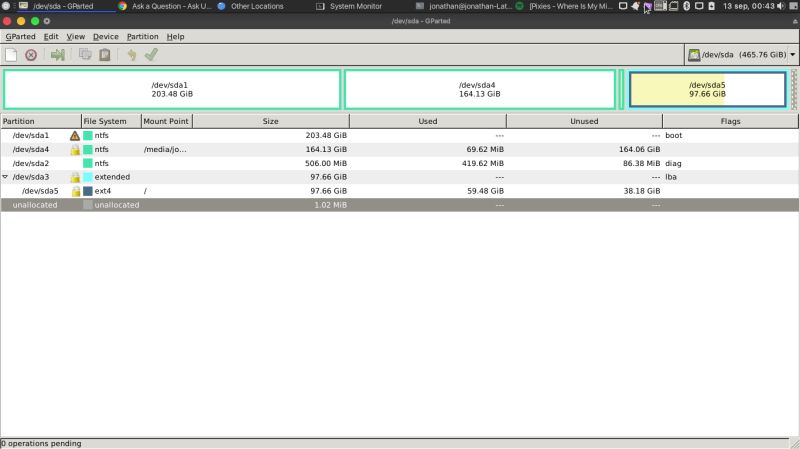The image size is (800, 449).
Task: Click the ext4 color swatch for /dev/sda5
Action: [88, 191]
